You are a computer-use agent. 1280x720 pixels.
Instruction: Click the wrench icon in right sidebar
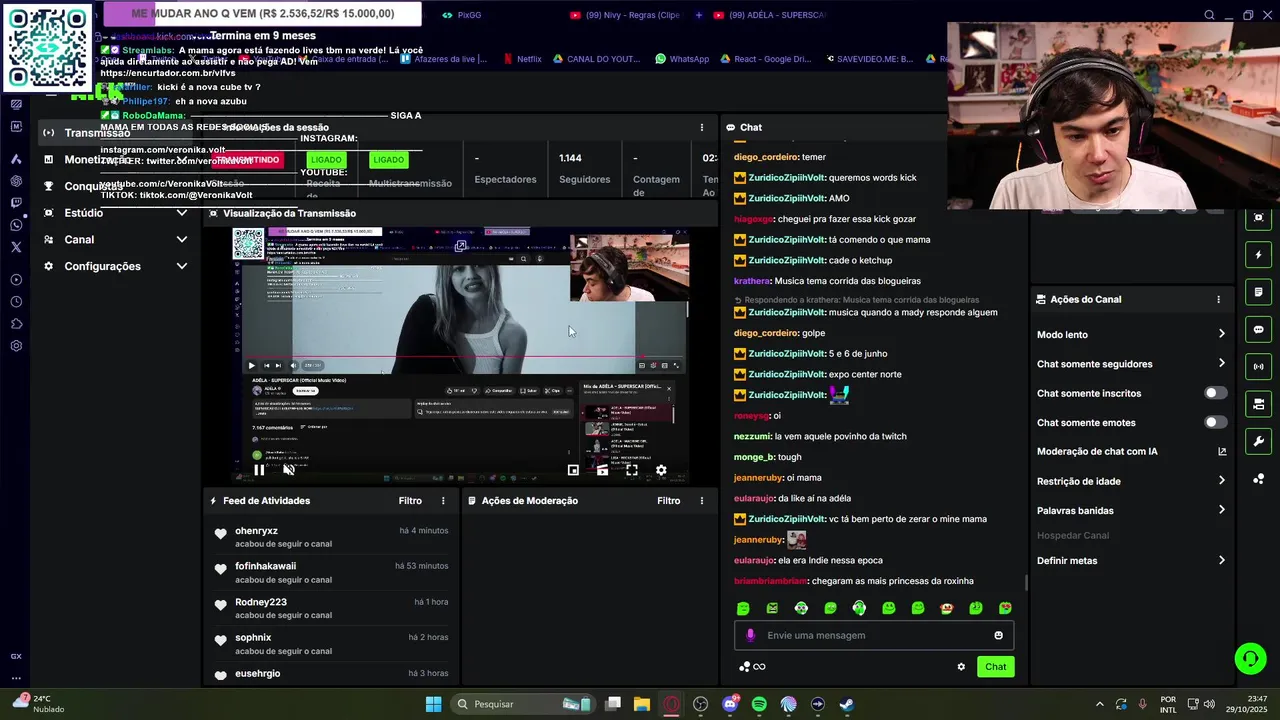[1258, 441]
